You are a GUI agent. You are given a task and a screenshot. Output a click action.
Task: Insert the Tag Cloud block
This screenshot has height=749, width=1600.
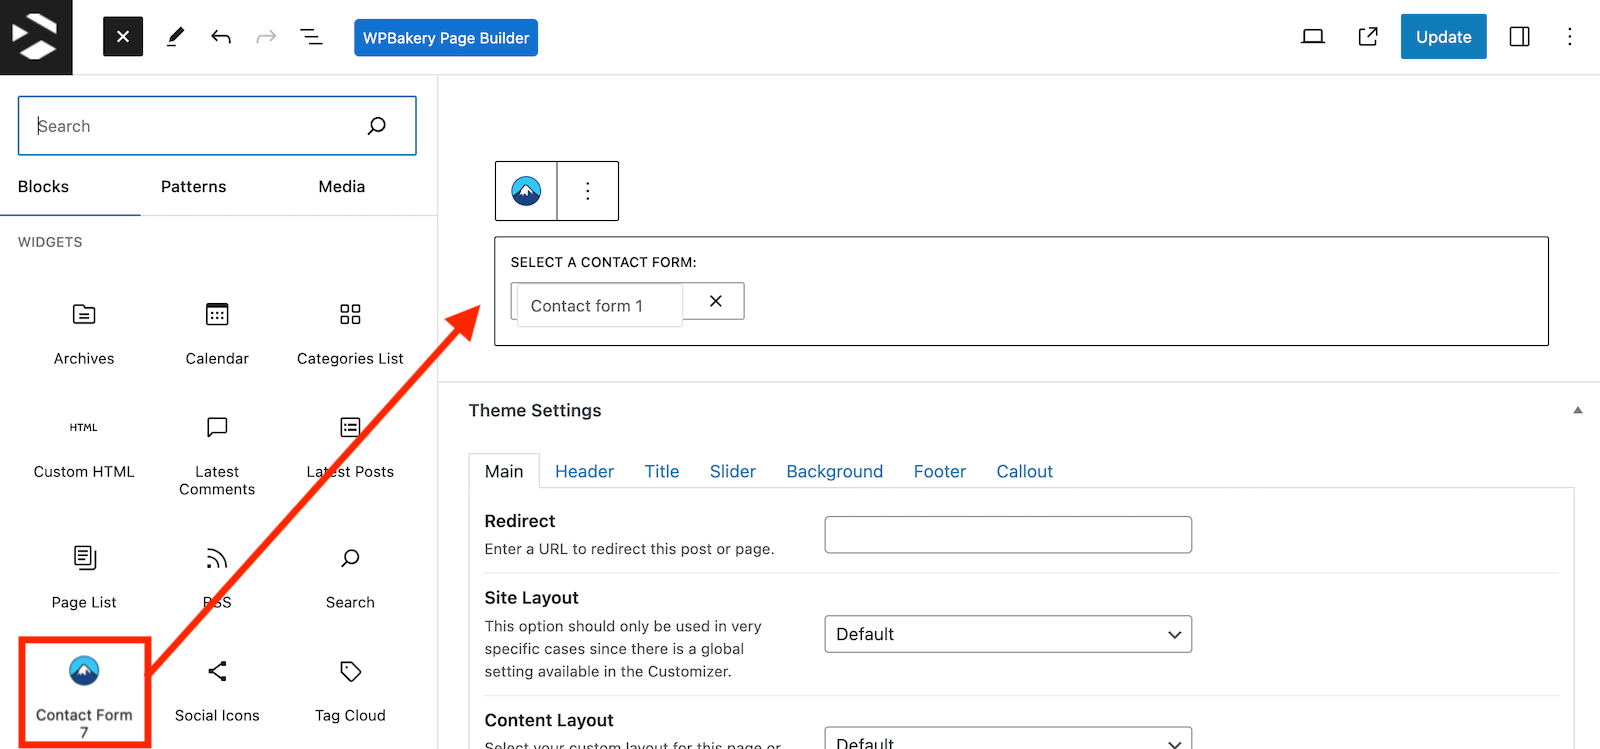(350, 691)
